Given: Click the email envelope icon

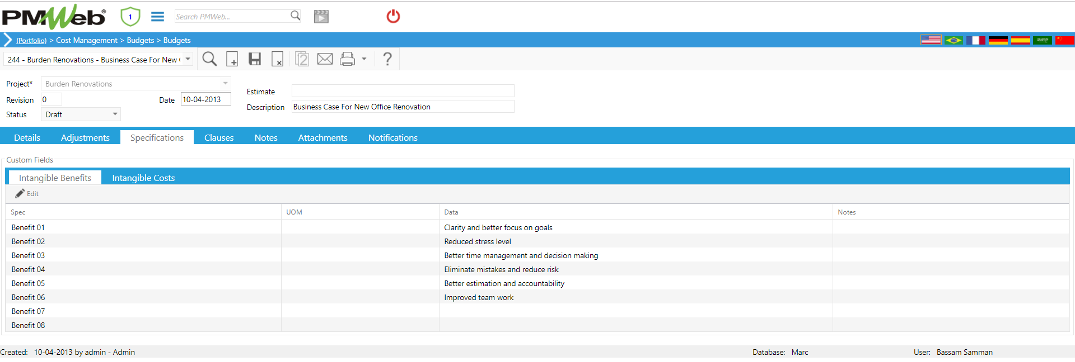Looking at the screenshot, I should (324, 60).
